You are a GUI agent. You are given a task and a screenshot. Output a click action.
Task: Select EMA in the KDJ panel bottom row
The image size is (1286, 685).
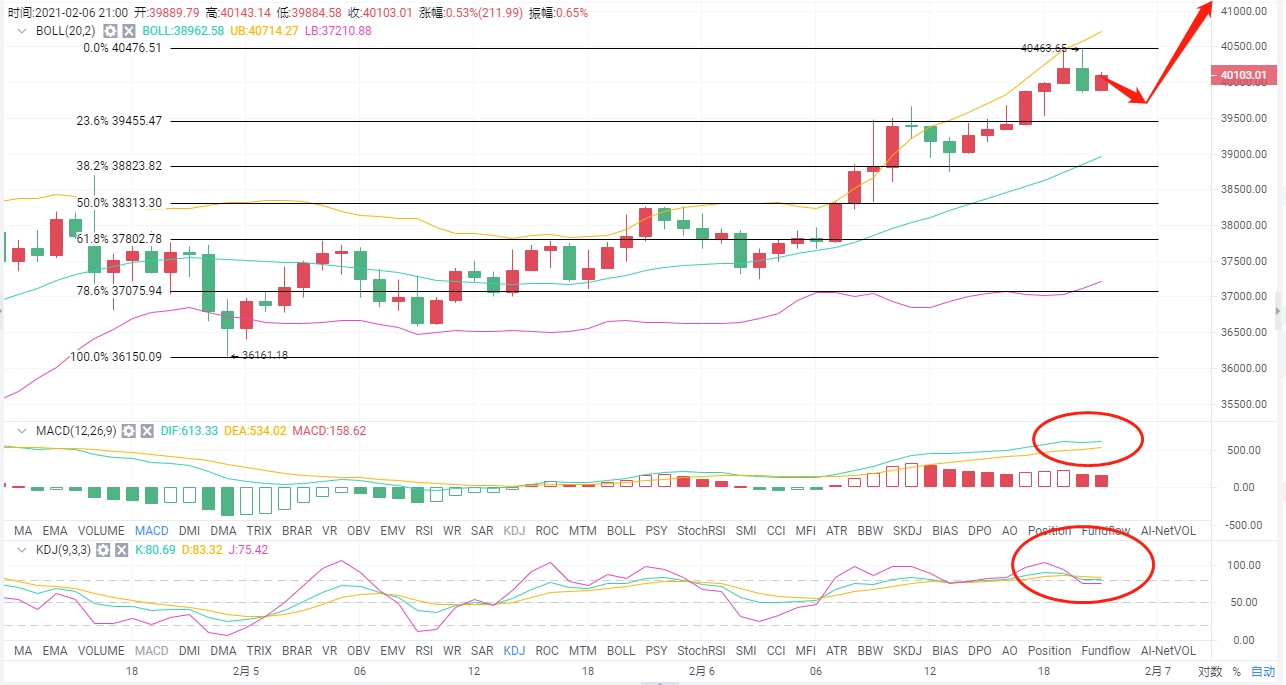[x=55, y=650]
